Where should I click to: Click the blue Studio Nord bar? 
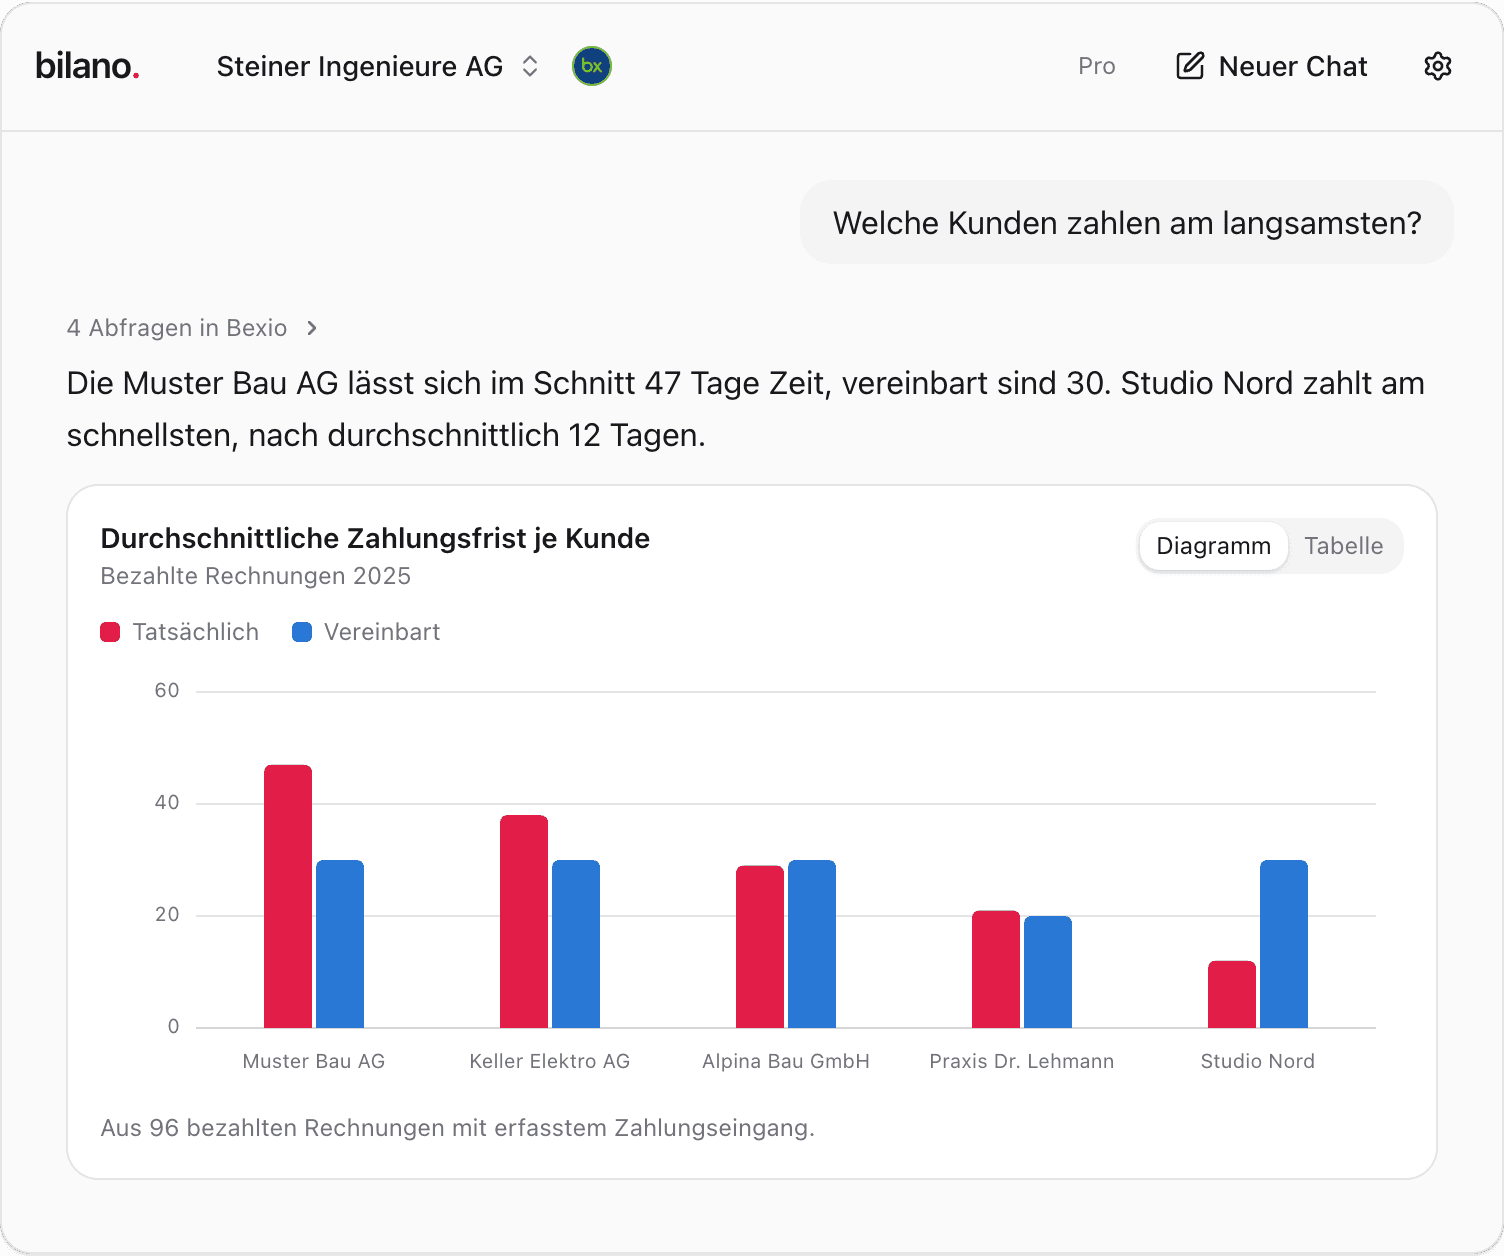click(1284, 944)
